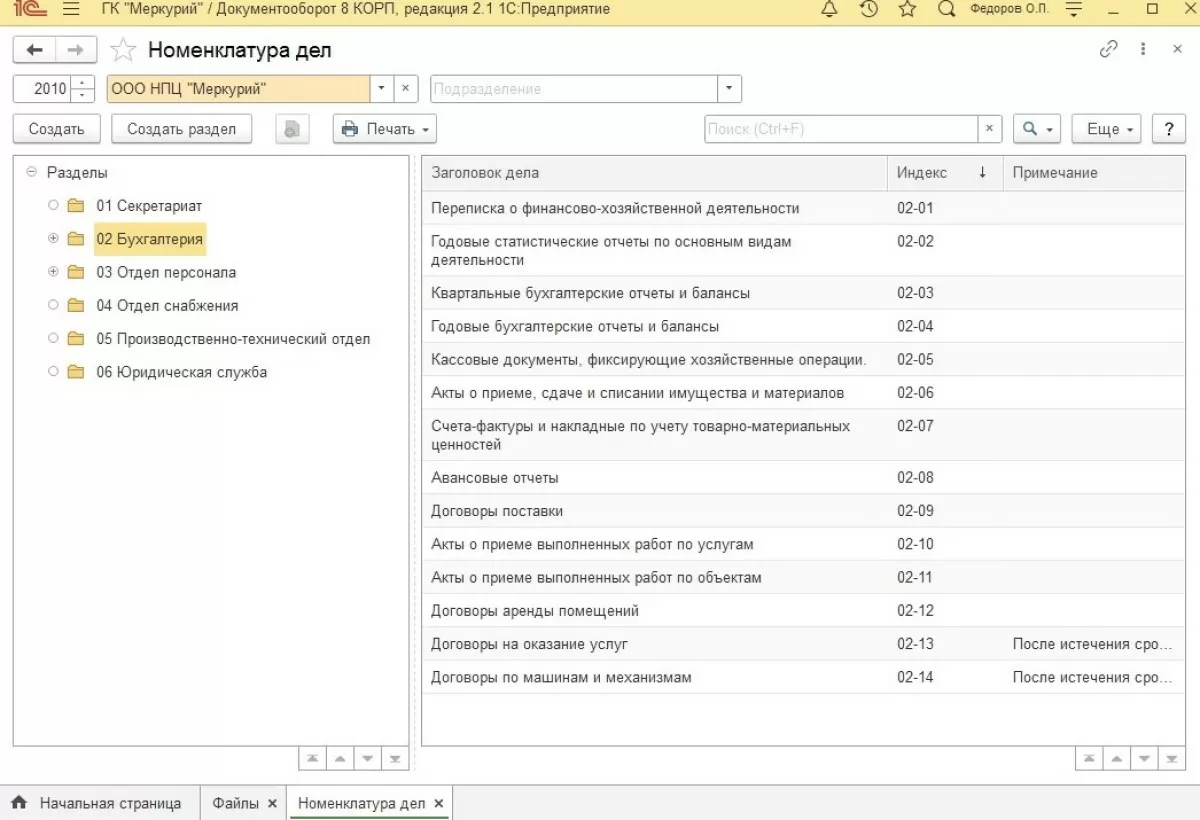Open the Еще menu

pyautogui.click(x=1106, y=129)
